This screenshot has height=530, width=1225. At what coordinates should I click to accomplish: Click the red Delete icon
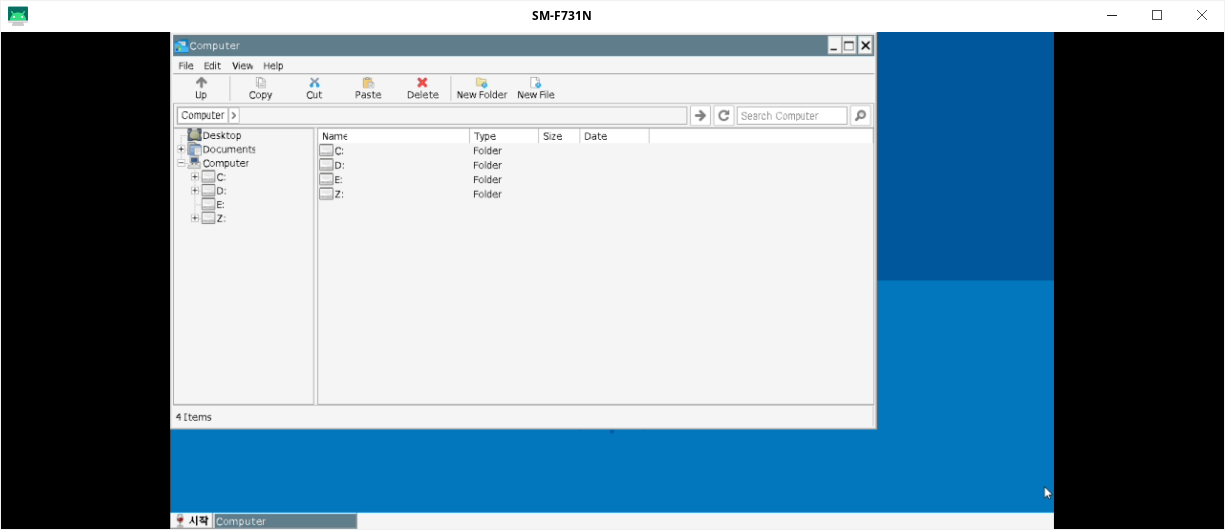[422, 83]
